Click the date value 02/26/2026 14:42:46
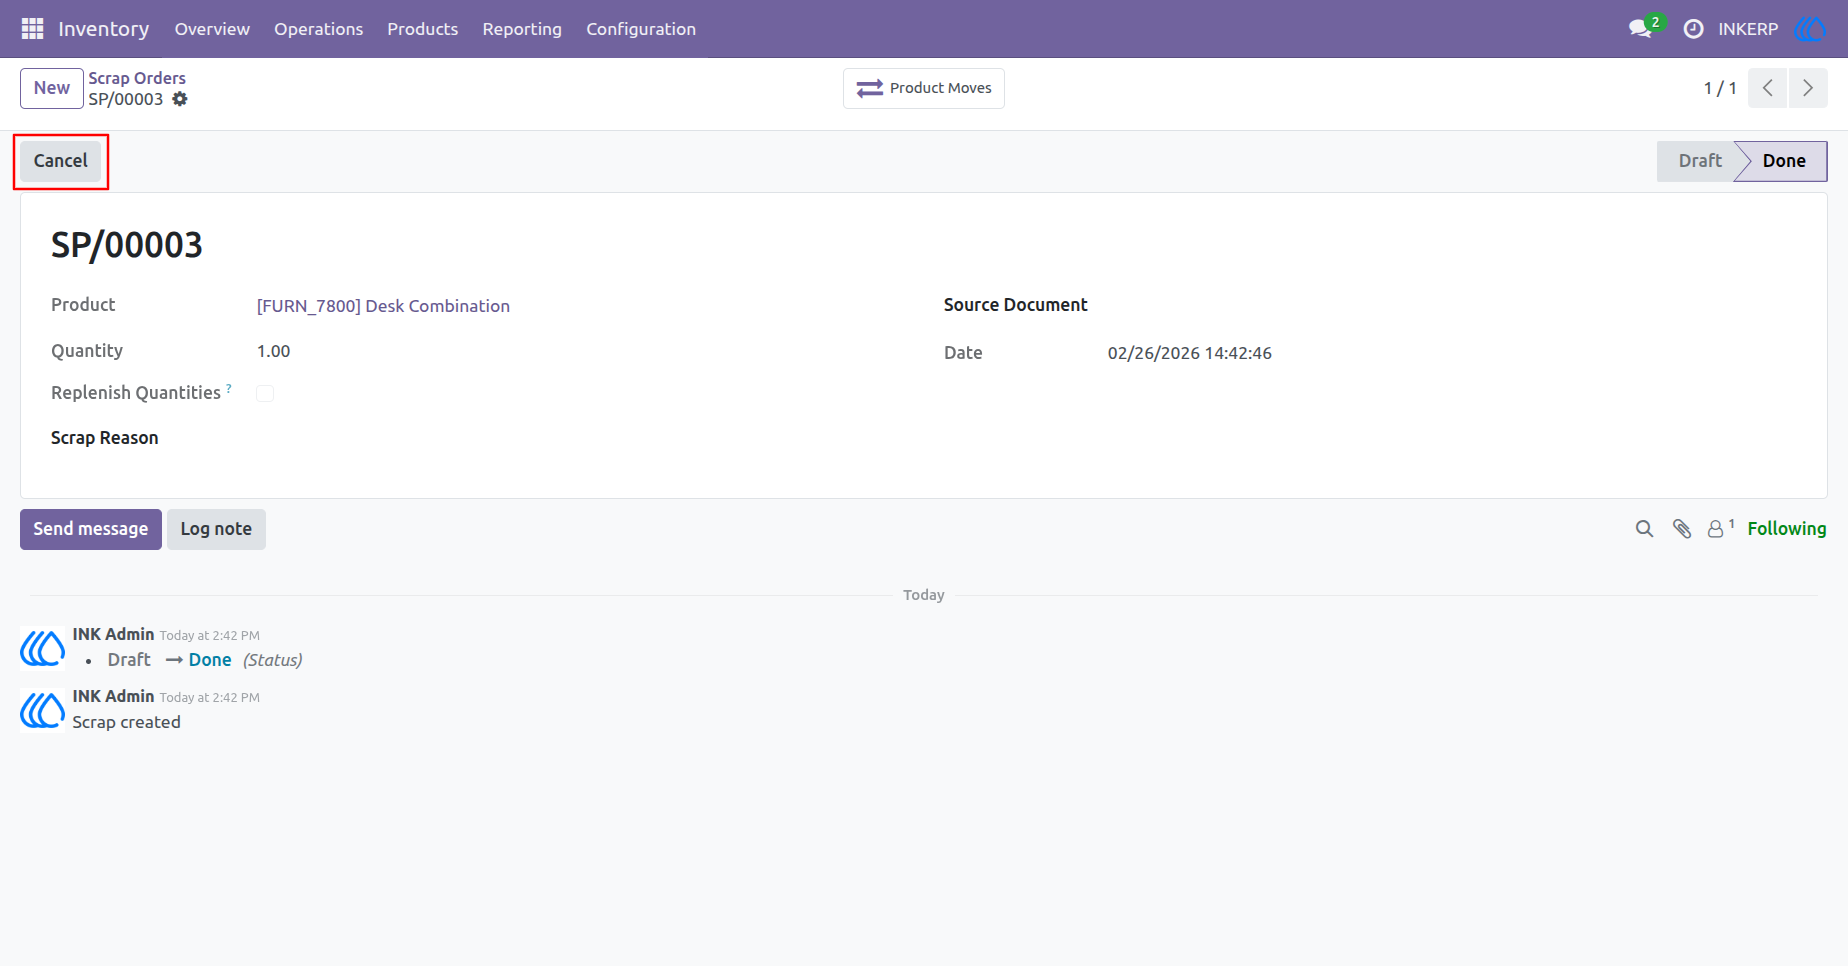 pyautogui.click(x=1190, y=353)
